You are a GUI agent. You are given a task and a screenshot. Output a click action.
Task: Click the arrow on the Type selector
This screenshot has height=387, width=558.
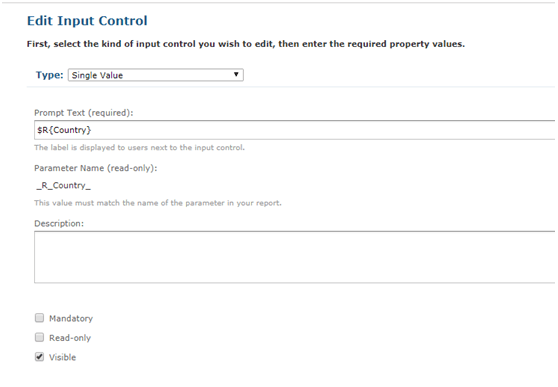click(x=236, y=74)
